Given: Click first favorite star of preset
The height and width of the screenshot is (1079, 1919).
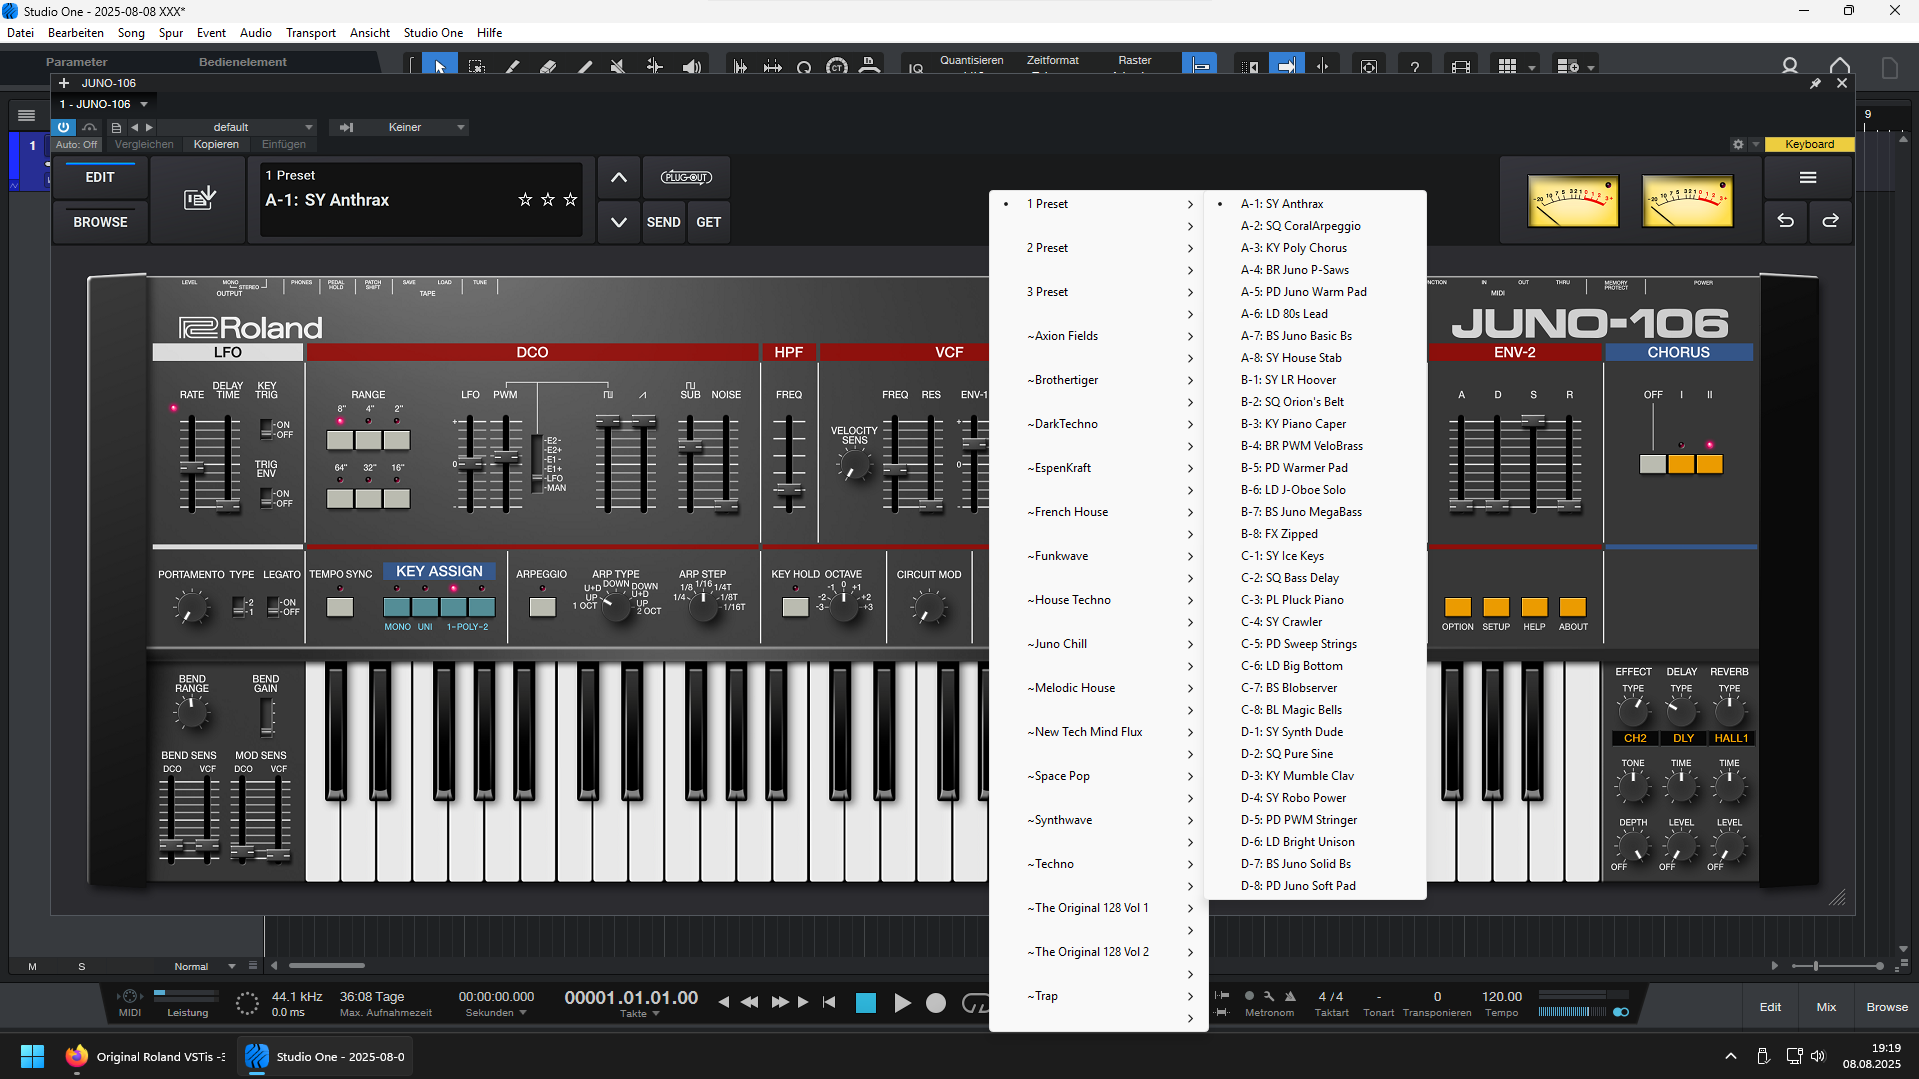Looking at the screenshot, I should 525,200.
